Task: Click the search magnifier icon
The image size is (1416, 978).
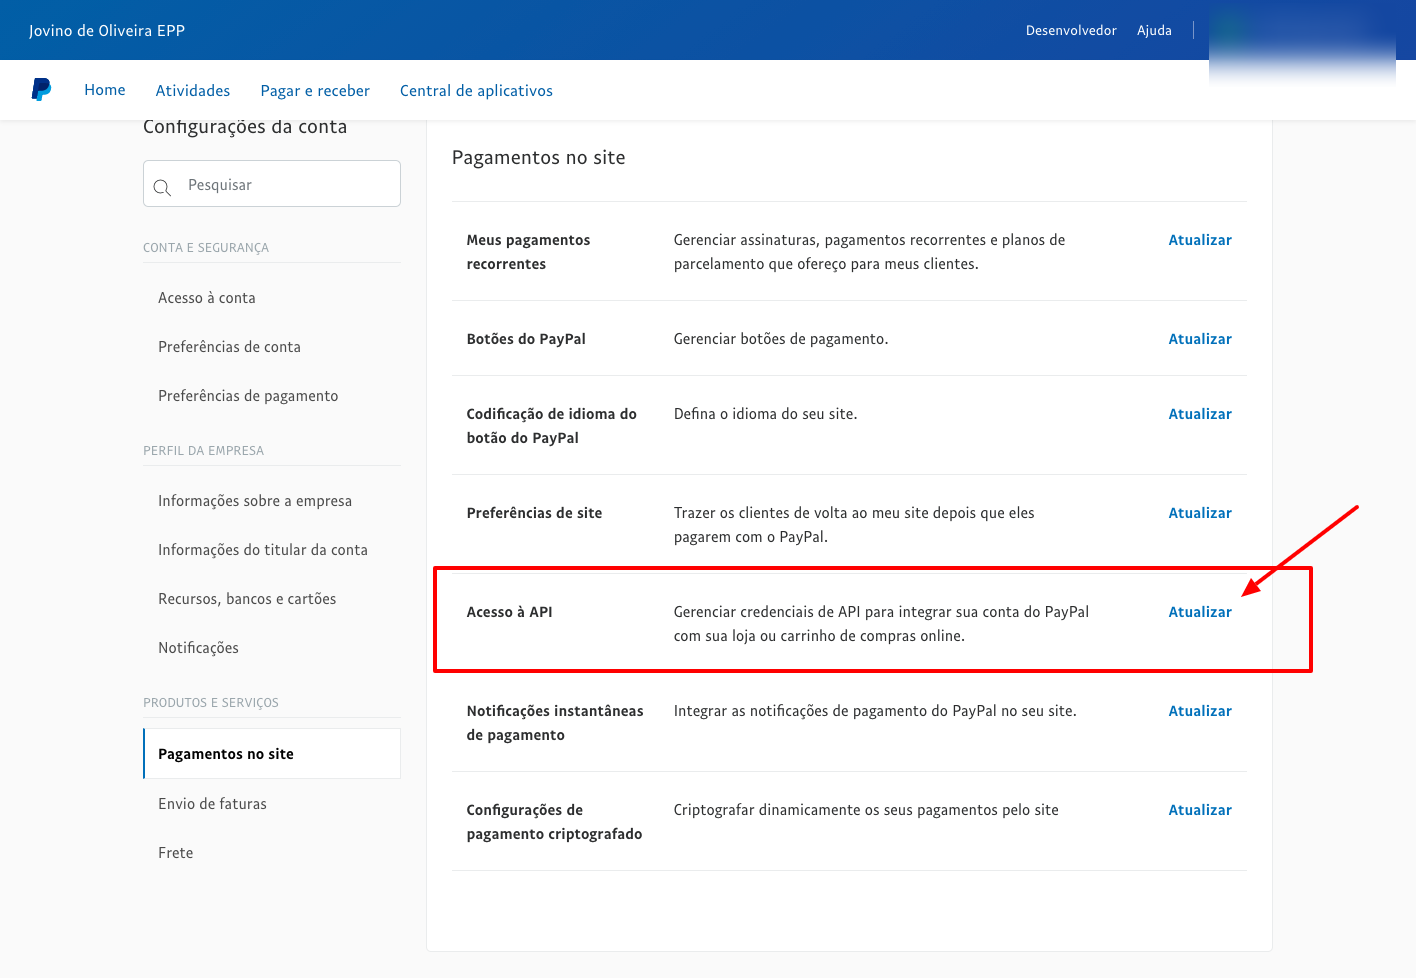Action: (162, 187)
